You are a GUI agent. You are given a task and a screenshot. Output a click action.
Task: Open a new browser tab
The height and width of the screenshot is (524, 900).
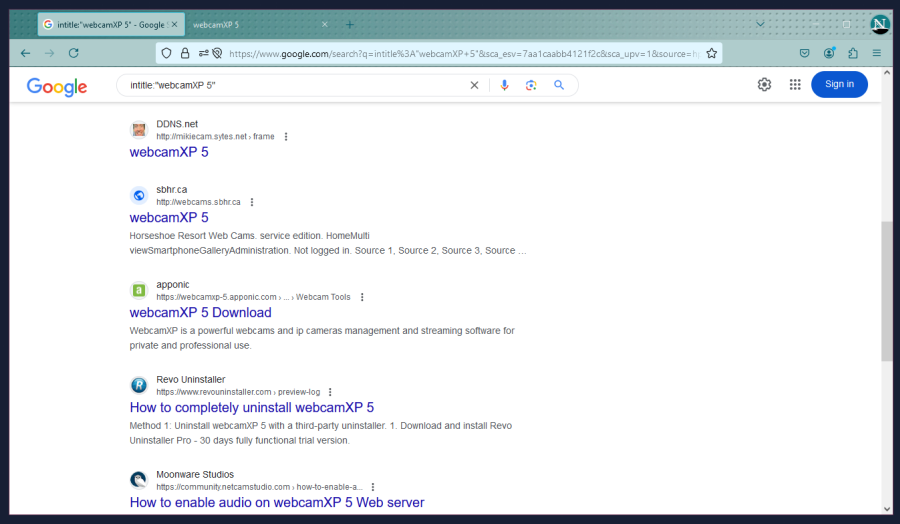click(349, 24)
